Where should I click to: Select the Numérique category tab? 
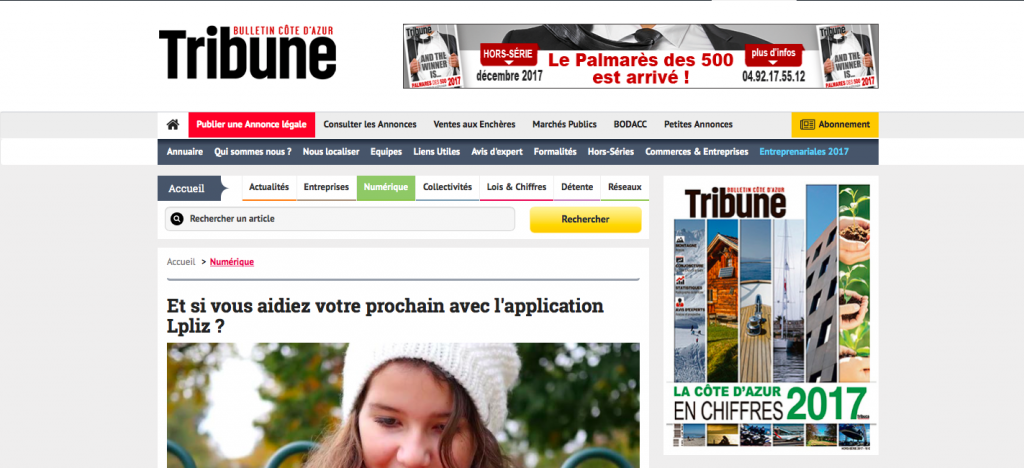(x=386, y=187)
